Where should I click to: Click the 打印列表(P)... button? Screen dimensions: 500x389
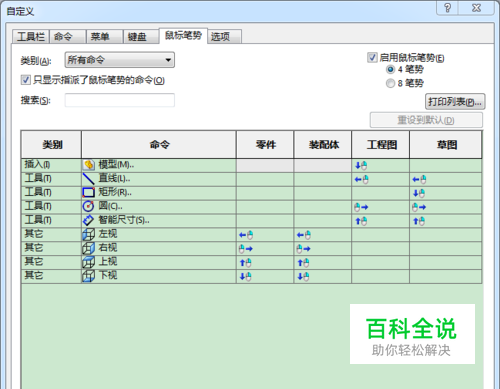(455, 102)
